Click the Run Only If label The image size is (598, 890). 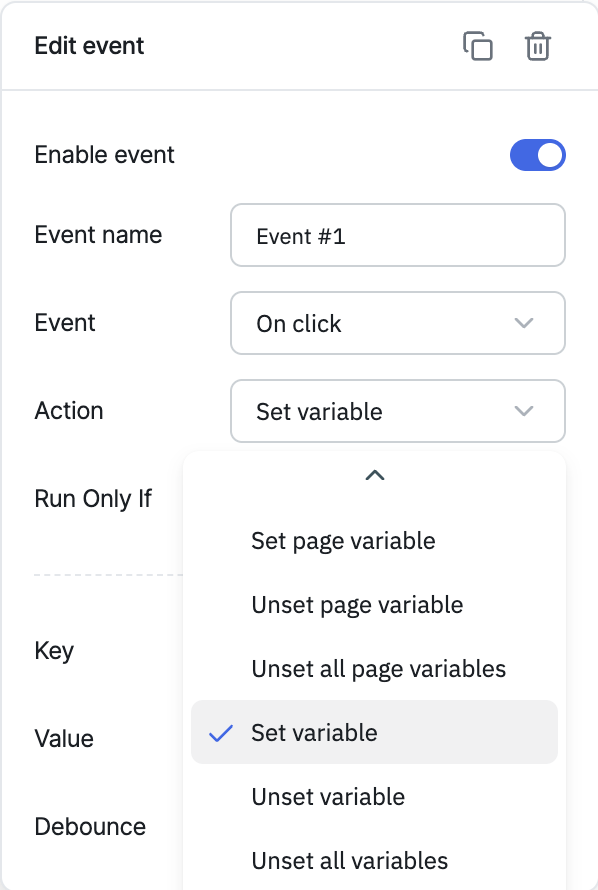(93, 499)
